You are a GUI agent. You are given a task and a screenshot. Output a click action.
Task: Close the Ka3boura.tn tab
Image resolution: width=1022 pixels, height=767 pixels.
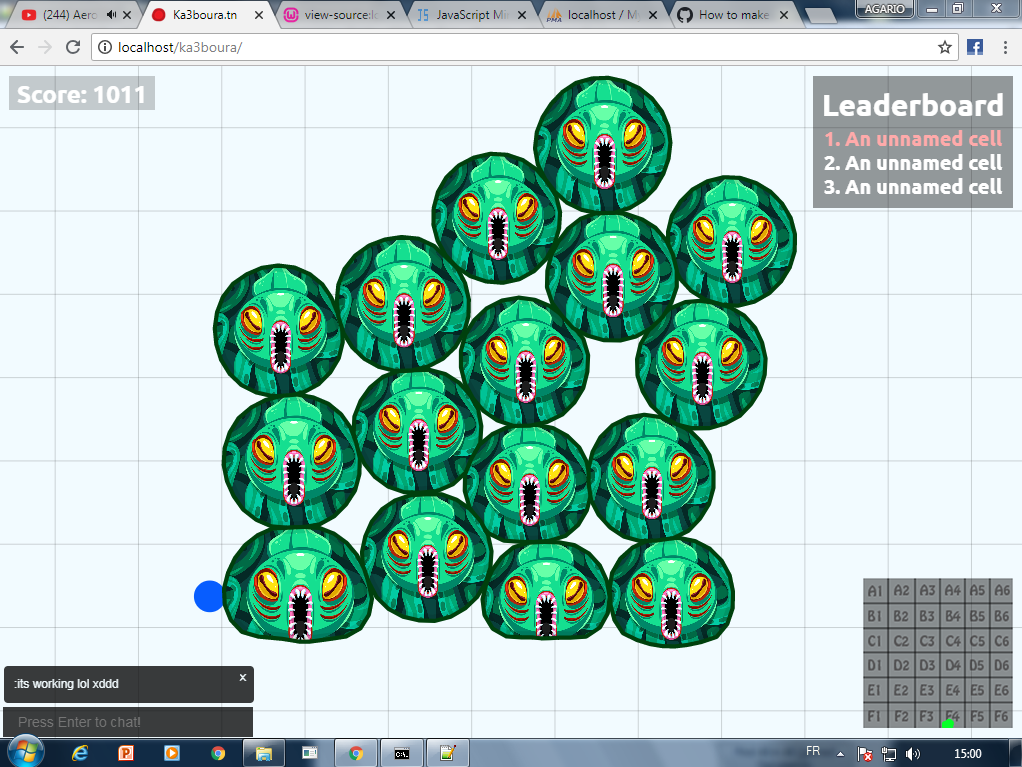tap(259, 15)
